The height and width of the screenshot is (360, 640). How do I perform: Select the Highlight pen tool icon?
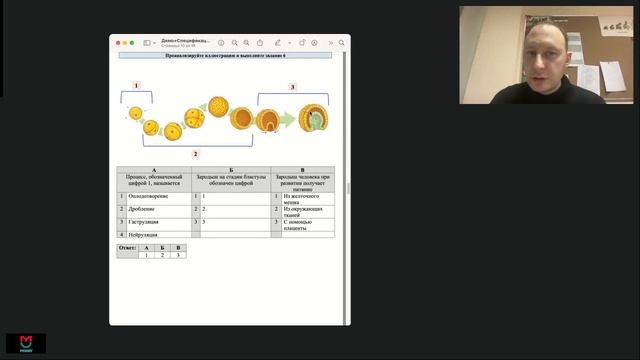click(278, 43)
